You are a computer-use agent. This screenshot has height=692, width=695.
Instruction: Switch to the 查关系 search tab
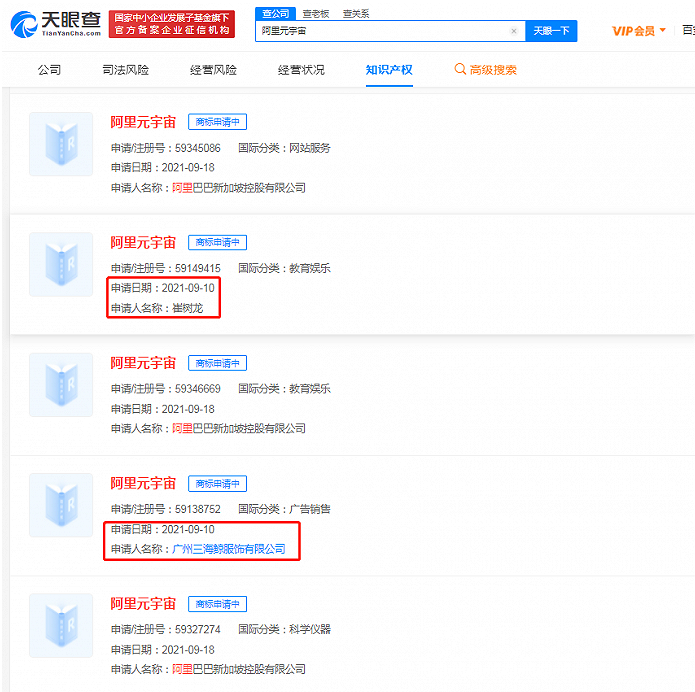[x=356, y=13]
